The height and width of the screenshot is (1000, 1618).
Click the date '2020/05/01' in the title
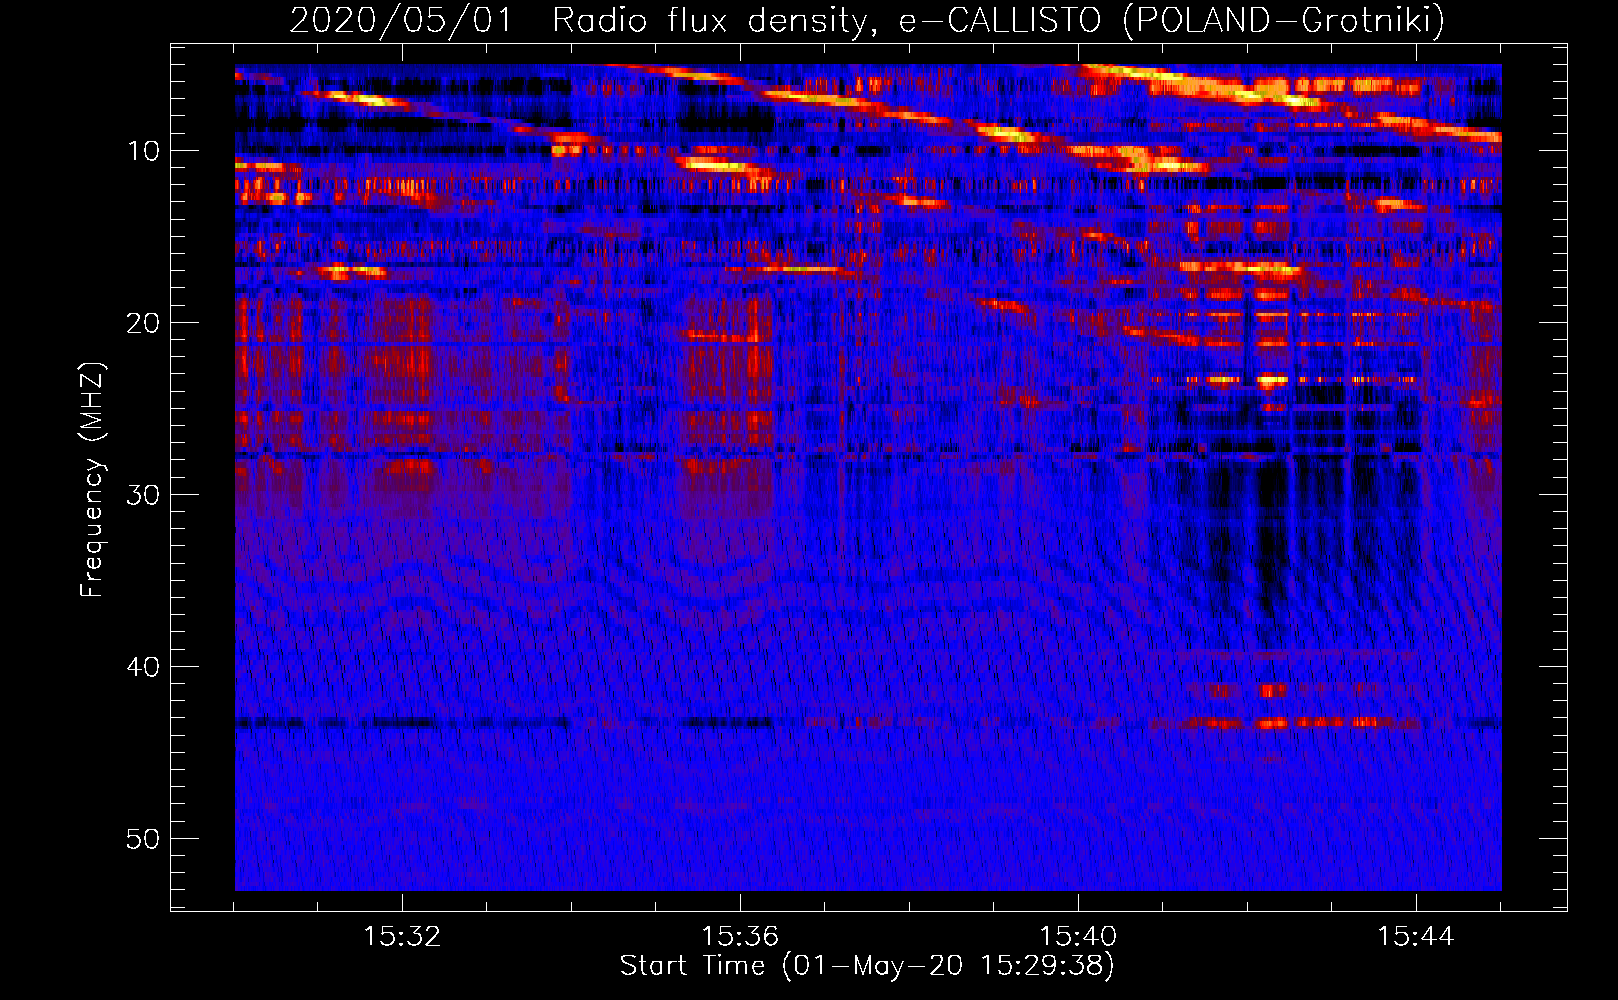401,20
